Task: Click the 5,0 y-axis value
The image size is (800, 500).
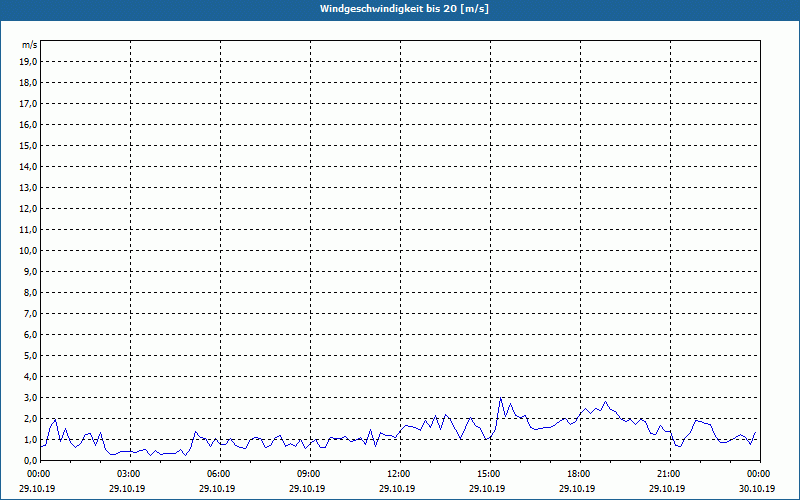Action: pyautogui.click(x=30, y=356)
